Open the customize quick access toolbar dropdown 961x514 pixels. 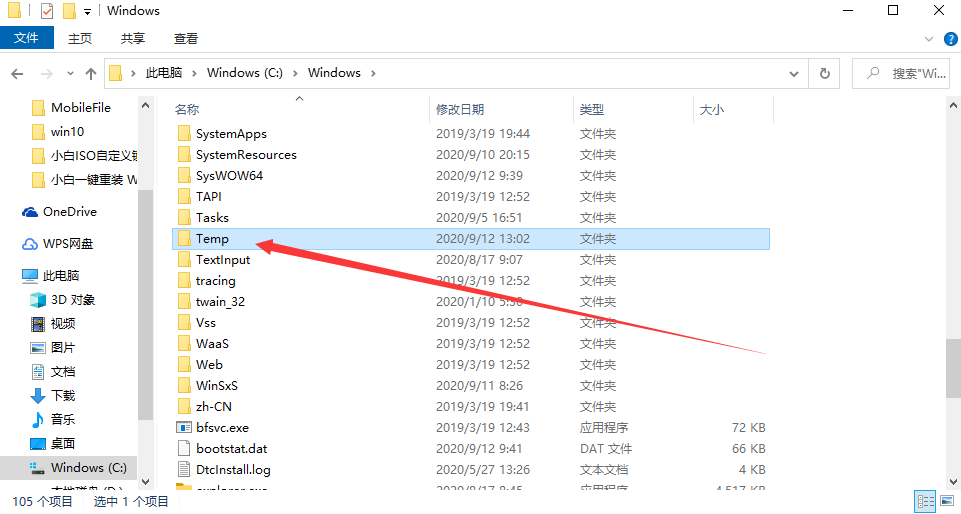click(88, 11)
